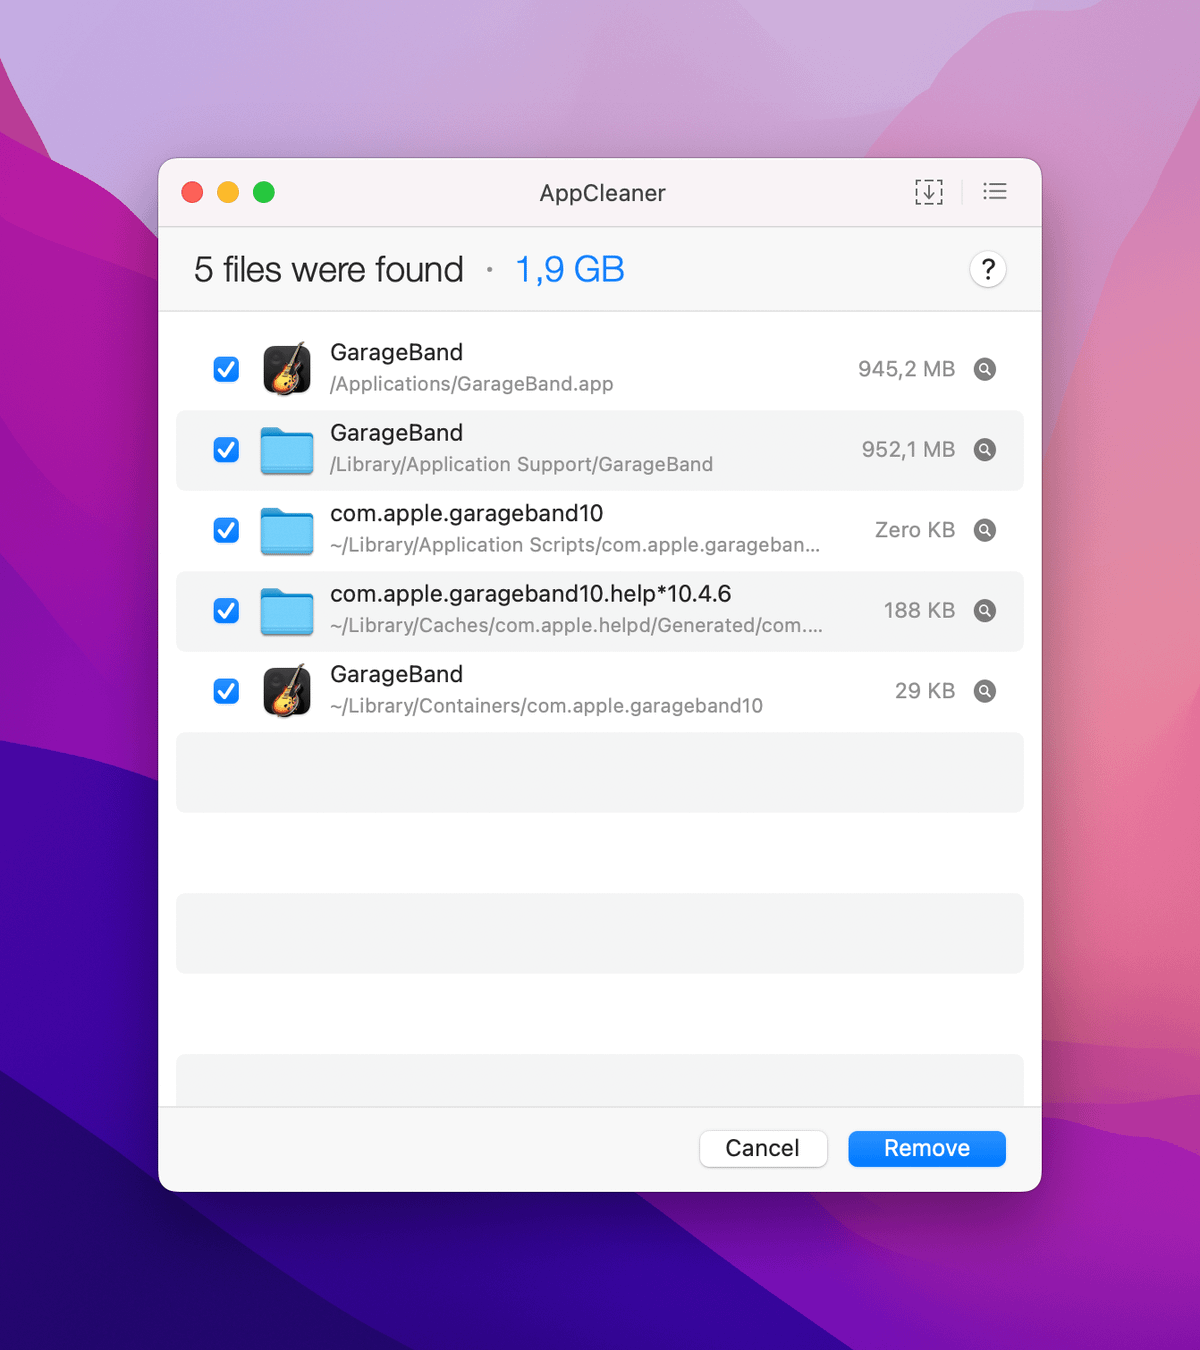Click magnifier beside the 188 KB cache item
Screen dimensions: 1200x1350
coord(985,611)
